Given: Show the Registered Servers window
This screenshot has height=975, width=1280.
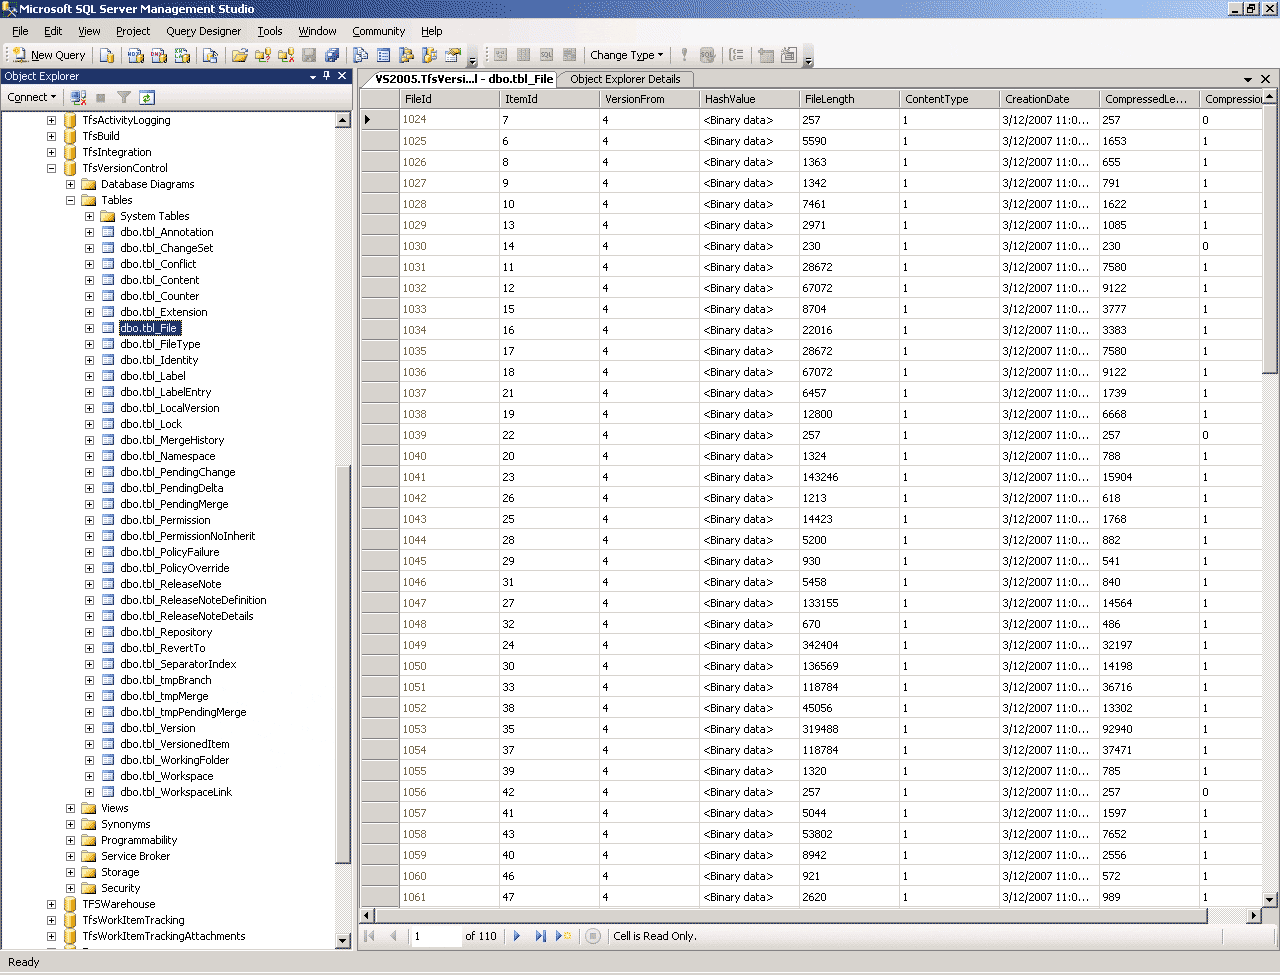Looking at the screenshot, I should 361,55.
